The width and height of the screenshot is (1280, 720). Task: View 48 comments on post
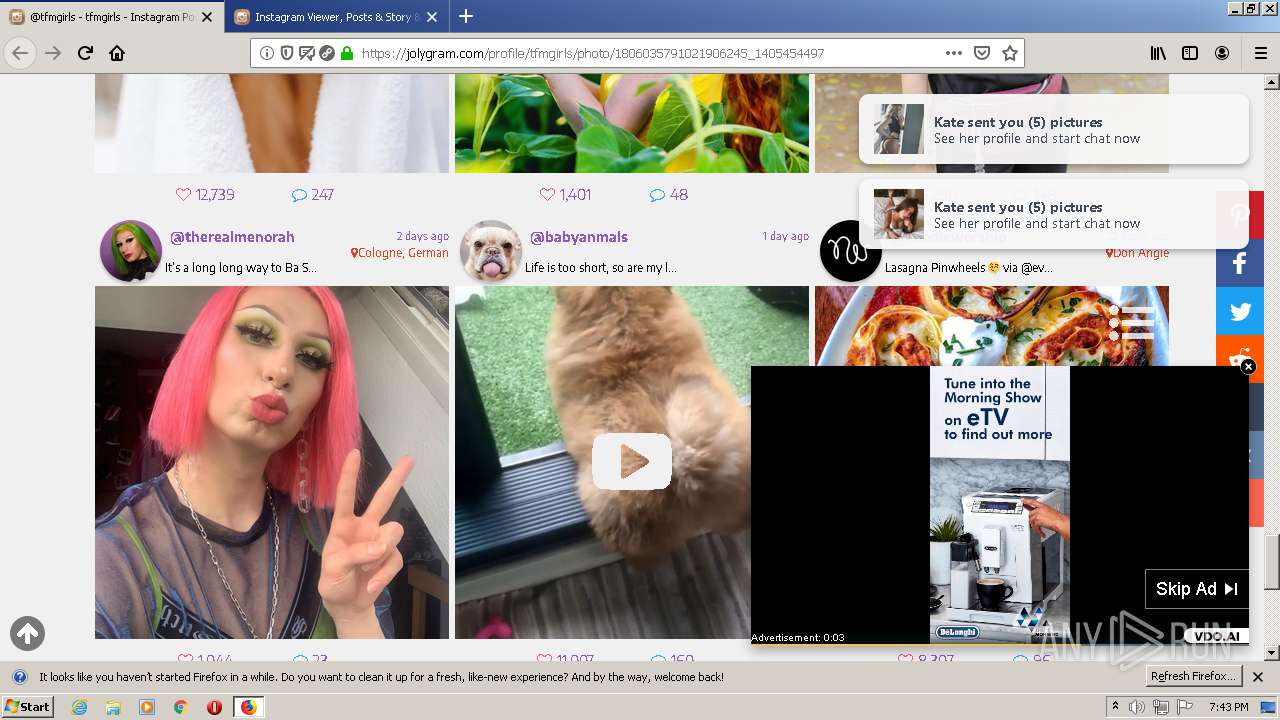[x=669, y=195]
